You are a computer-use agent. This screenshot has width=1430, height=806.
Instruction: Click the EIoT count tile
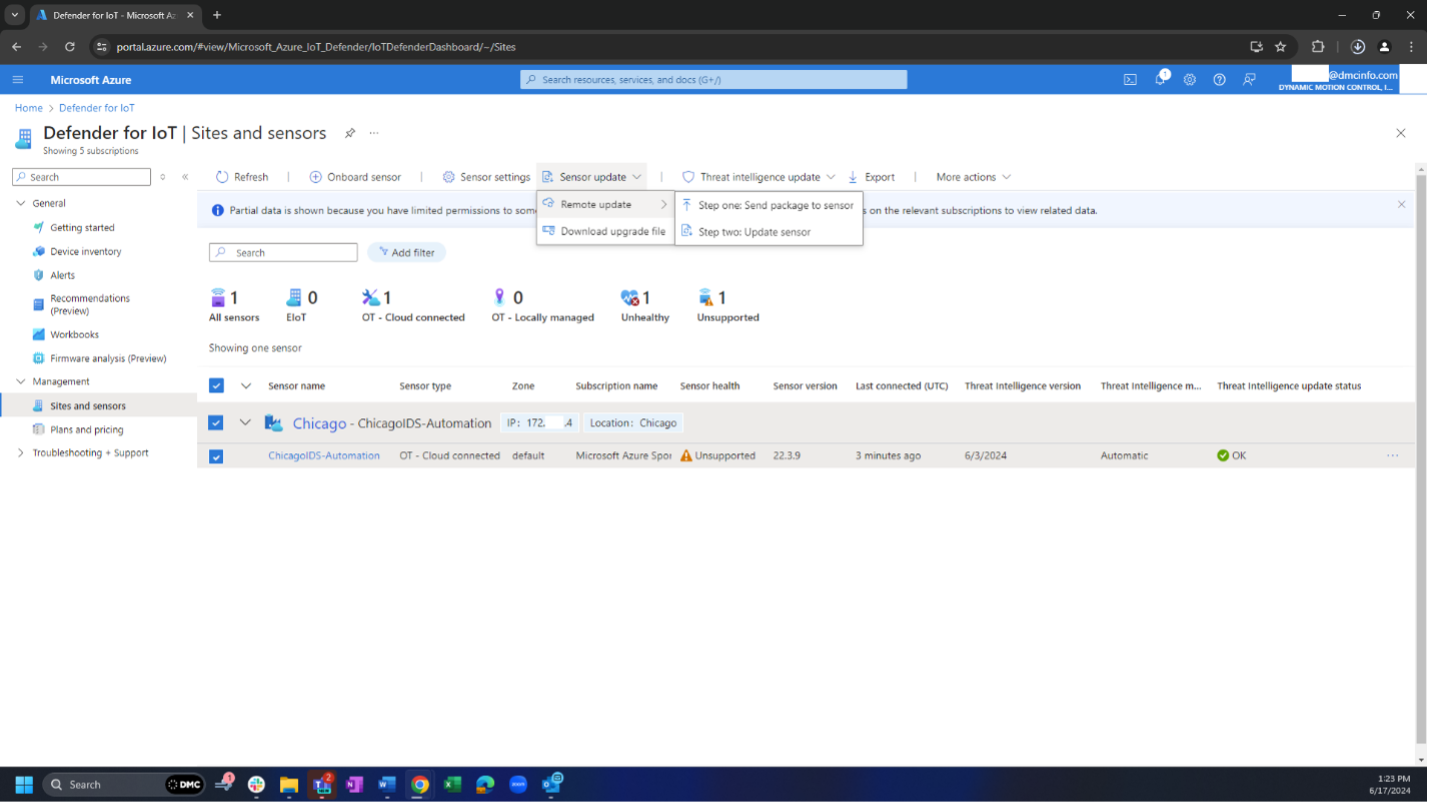pos(300,306)
